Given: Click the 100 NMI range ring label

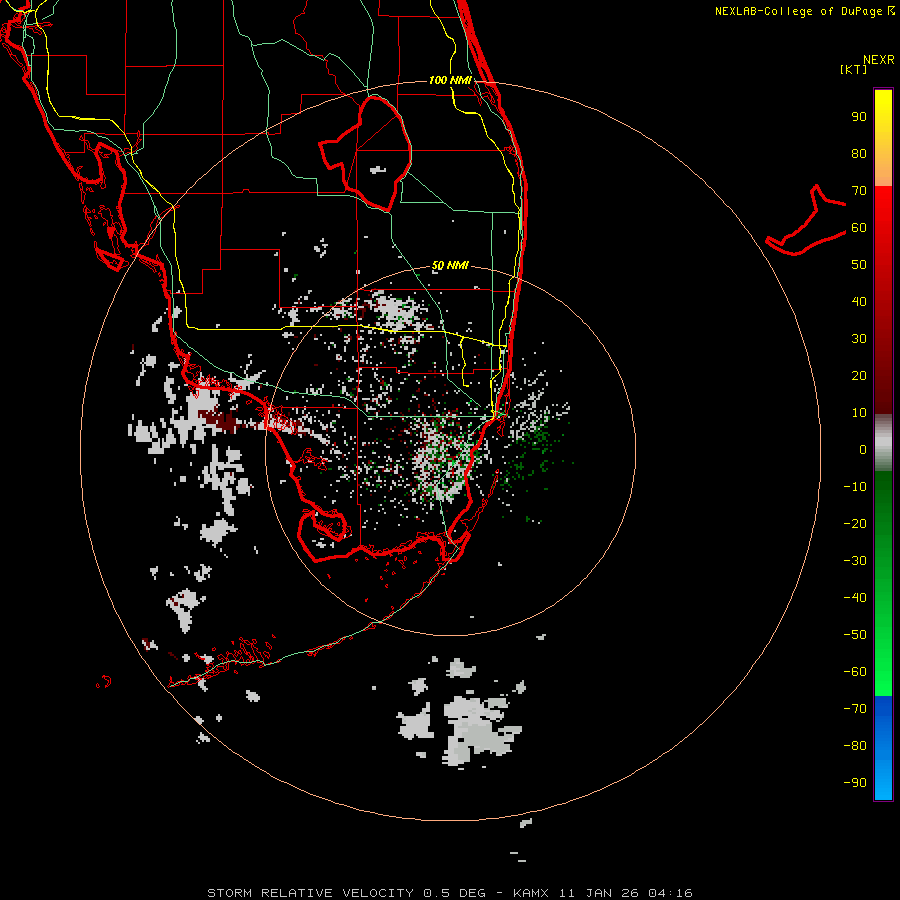Looking at the screenshot, I should [x=450, y=80].
